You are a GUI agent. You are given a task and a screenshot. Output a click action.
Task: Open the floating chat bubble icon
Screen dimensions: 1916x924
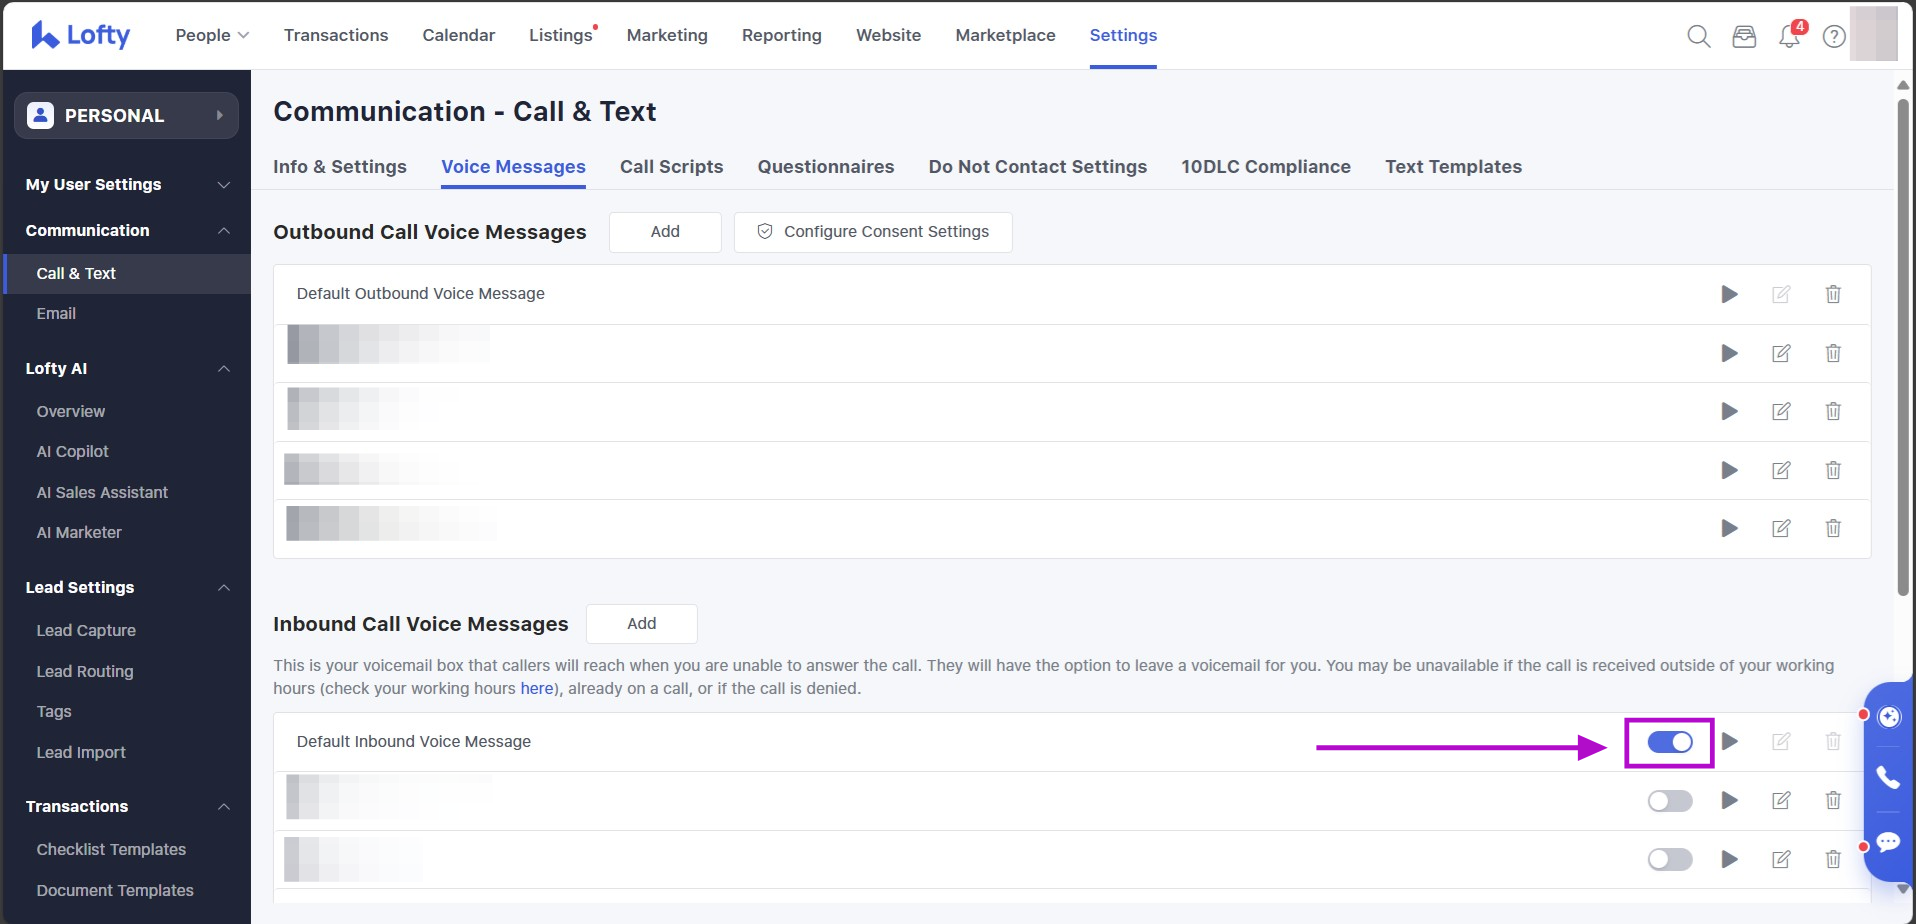coord(1888,841)
